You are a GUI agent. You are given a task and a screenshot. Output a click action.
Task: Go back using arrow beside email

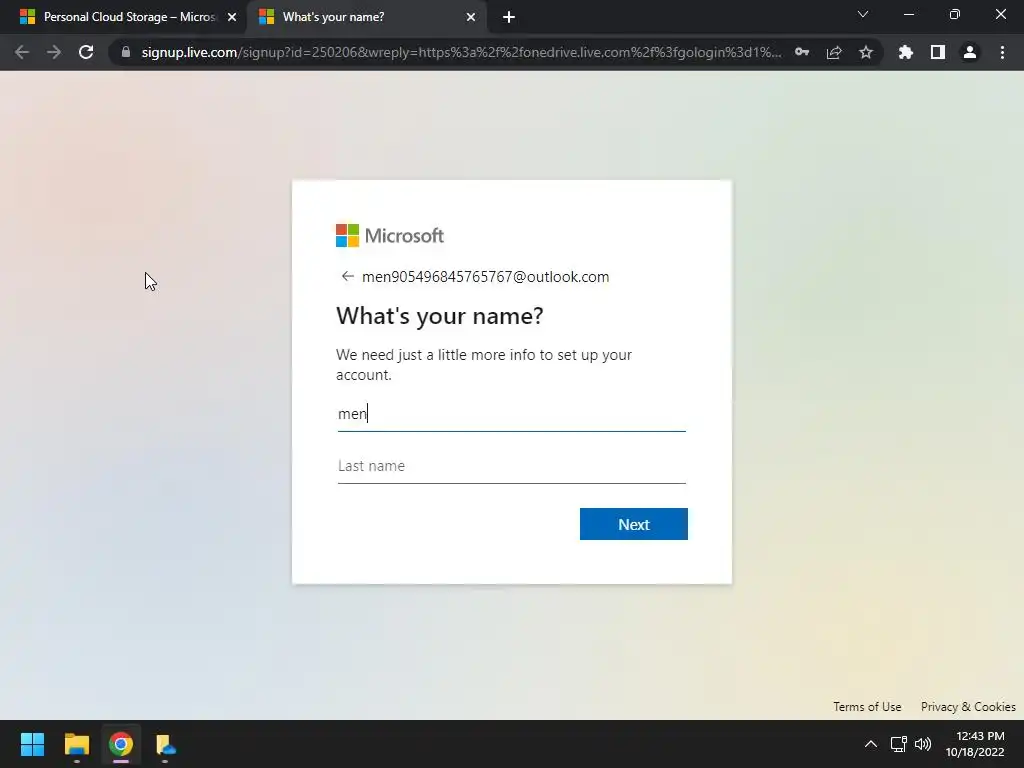[x=347, y=276]
